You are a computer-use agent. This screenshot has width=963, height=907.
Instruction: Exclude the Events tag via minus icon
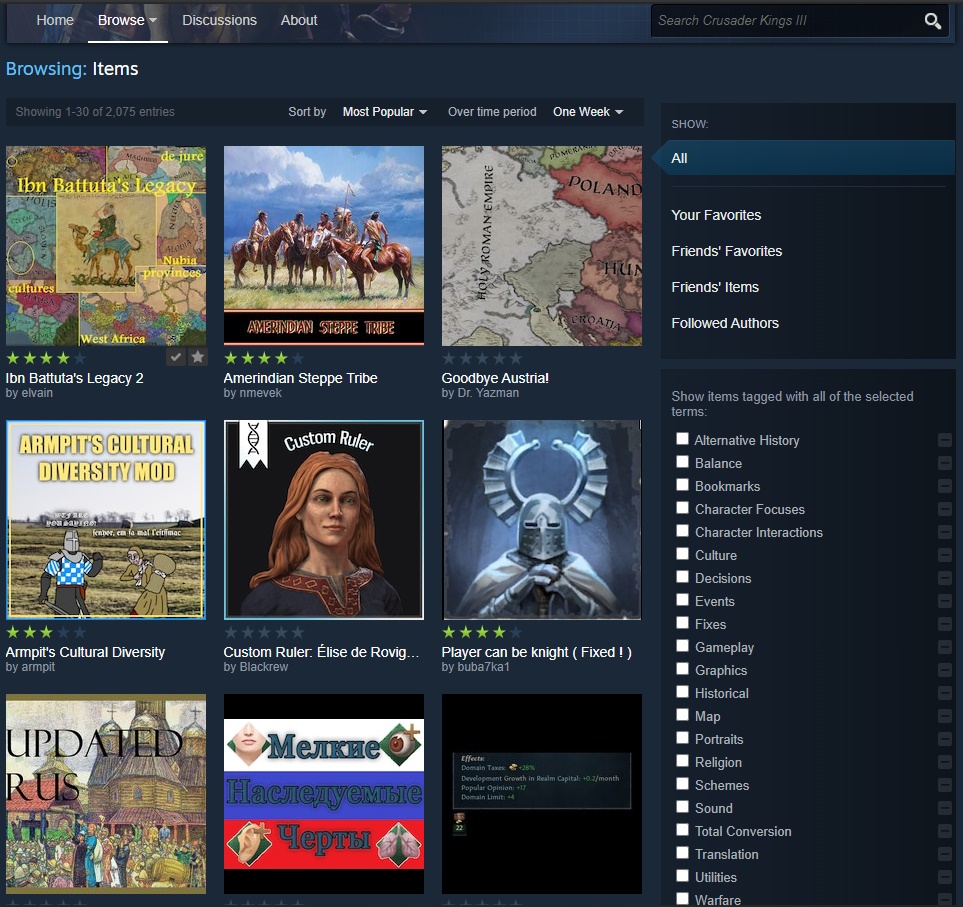tap(945, 601)
